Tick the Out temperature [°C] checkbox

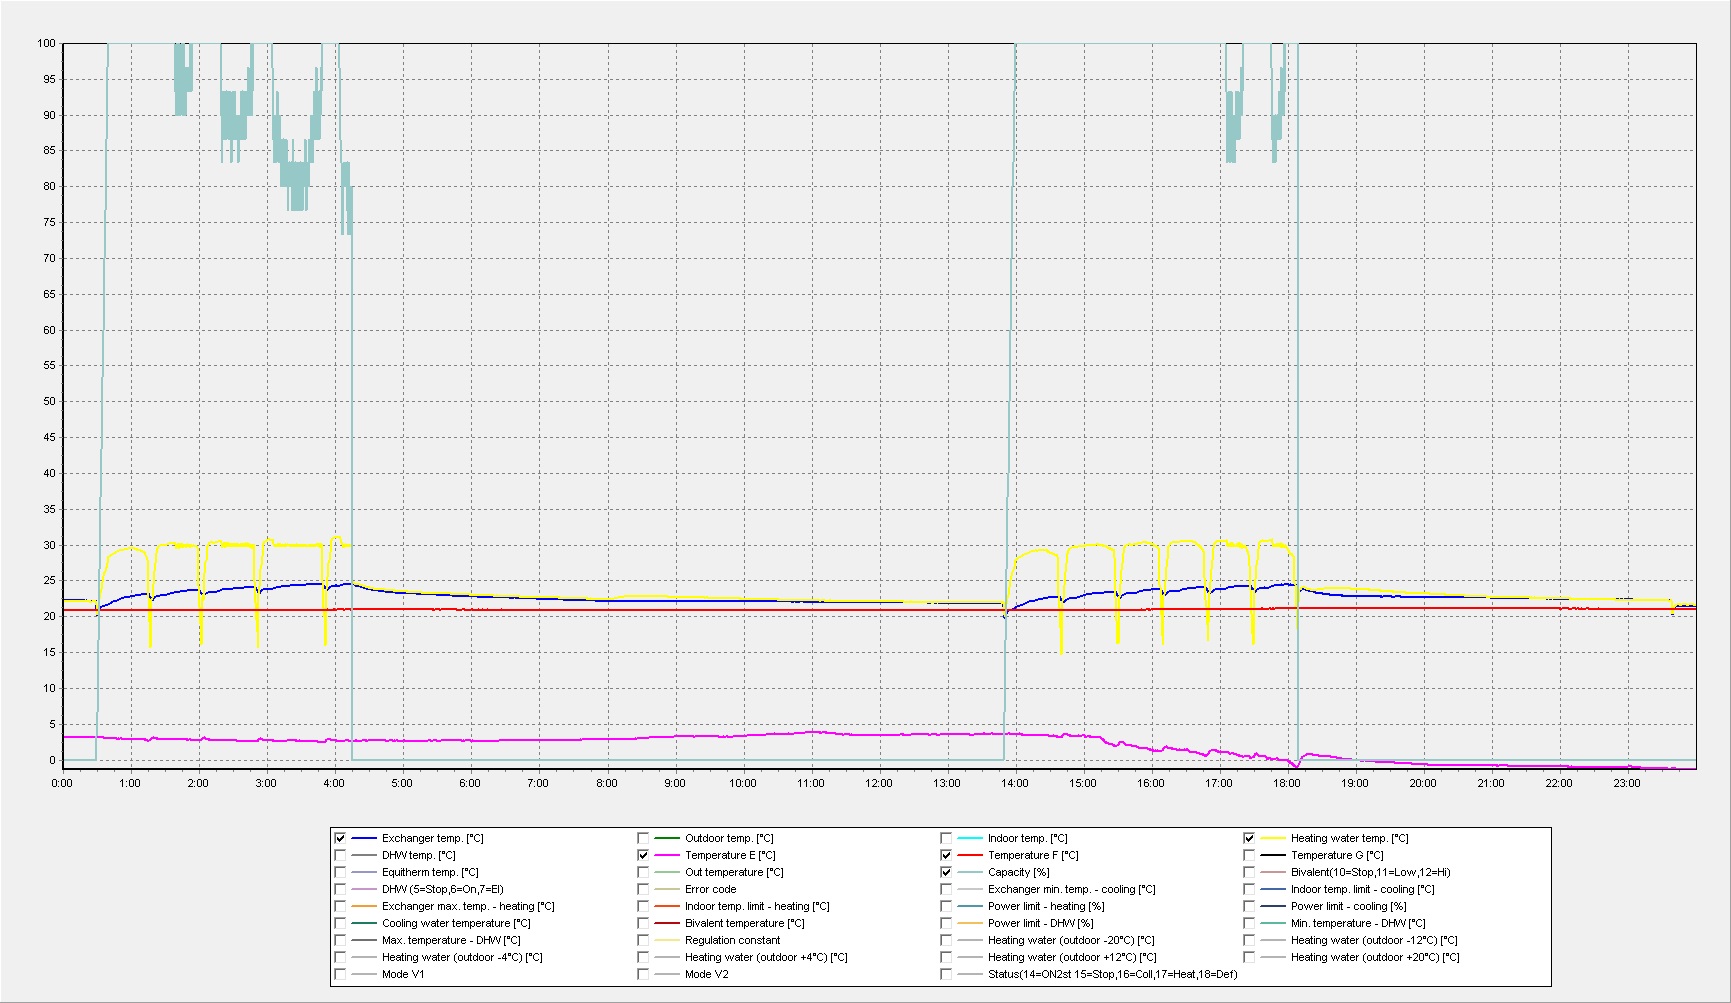click(x=643, y=872)
